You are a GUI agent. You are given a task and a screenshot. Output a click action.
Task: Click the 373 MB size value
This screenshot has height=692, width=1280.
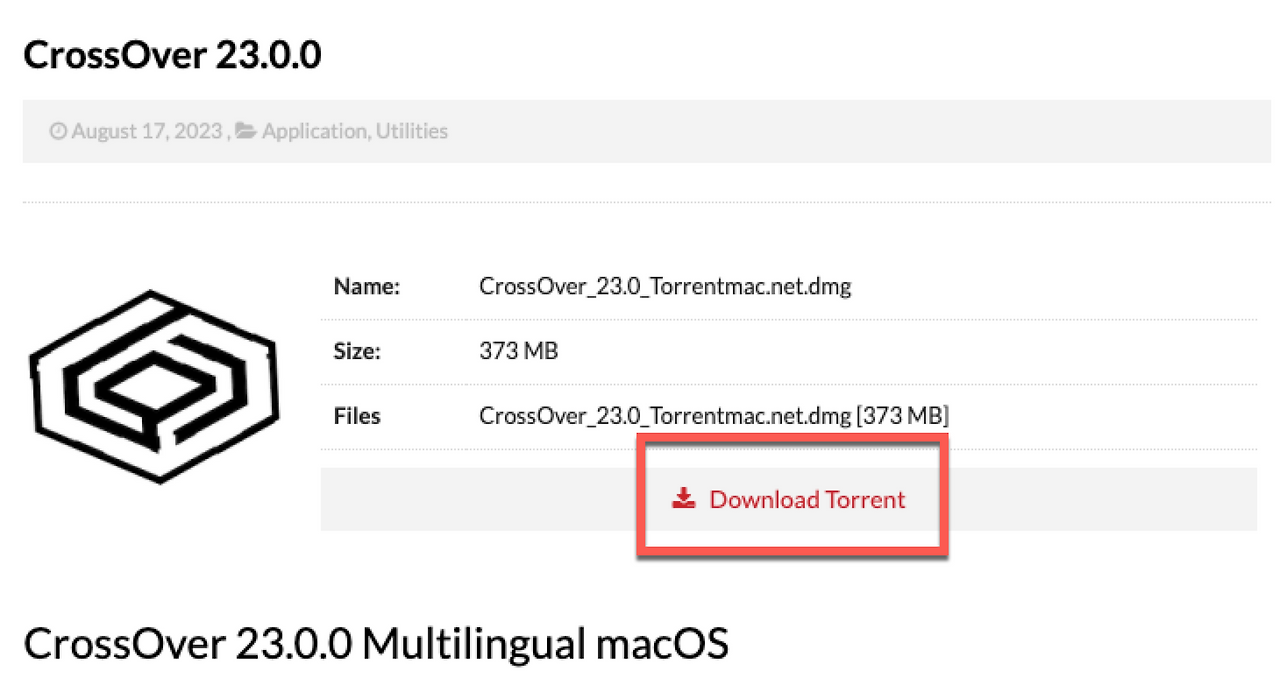pyautogui.click(x=519, y=352)
